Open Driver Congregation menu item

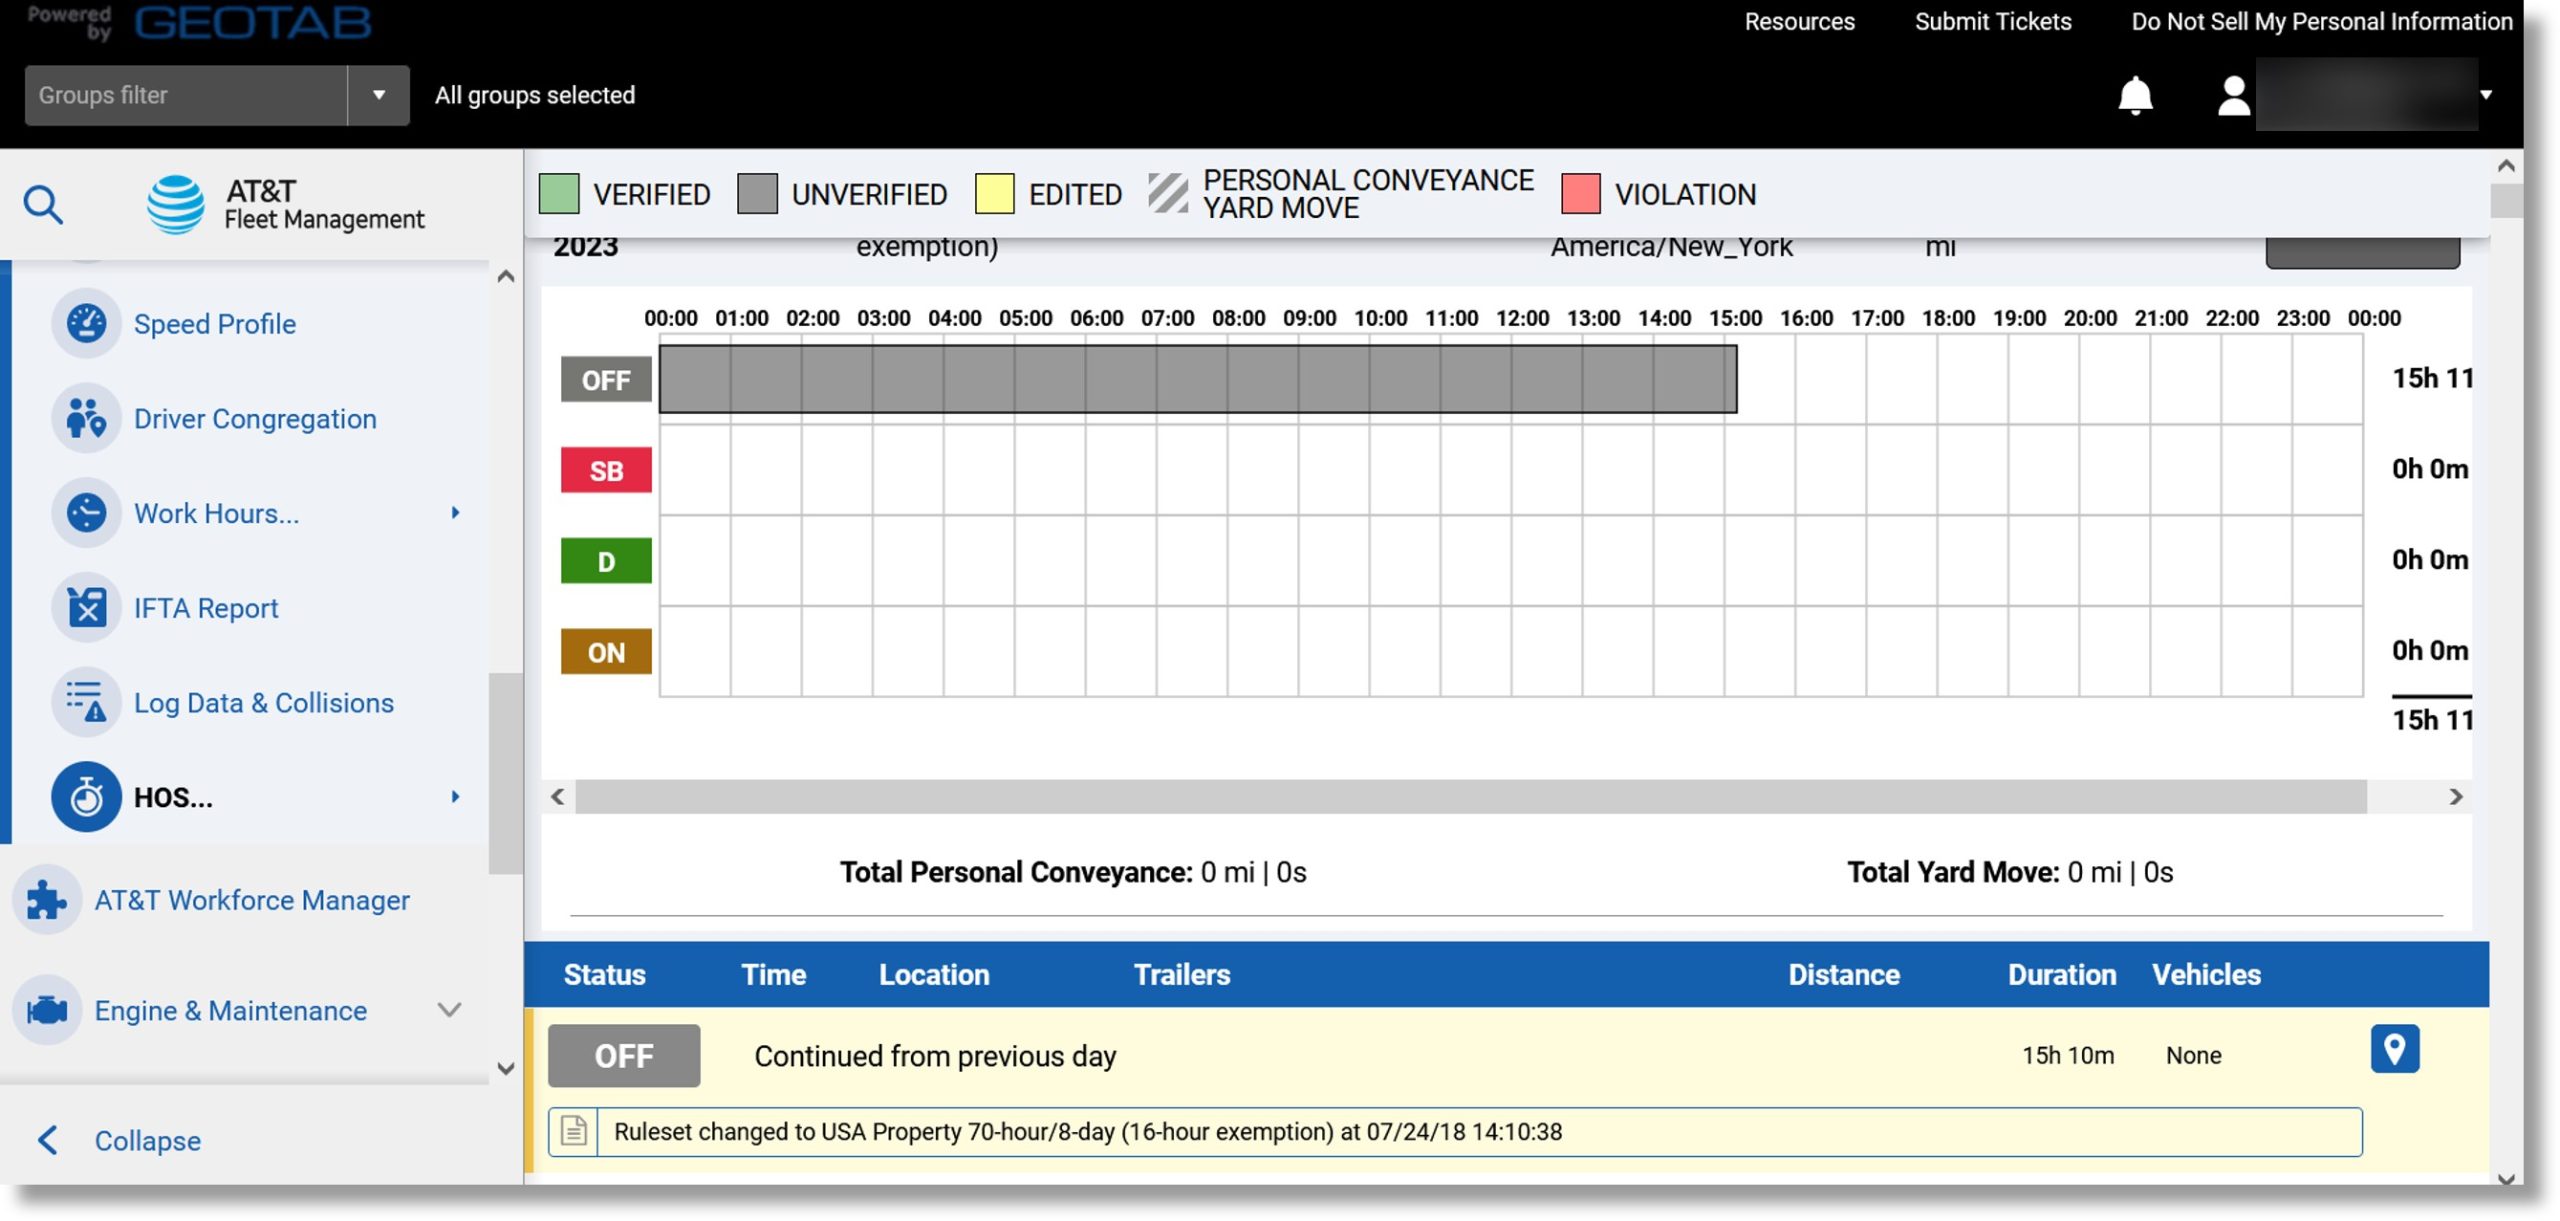click(255, 418)
